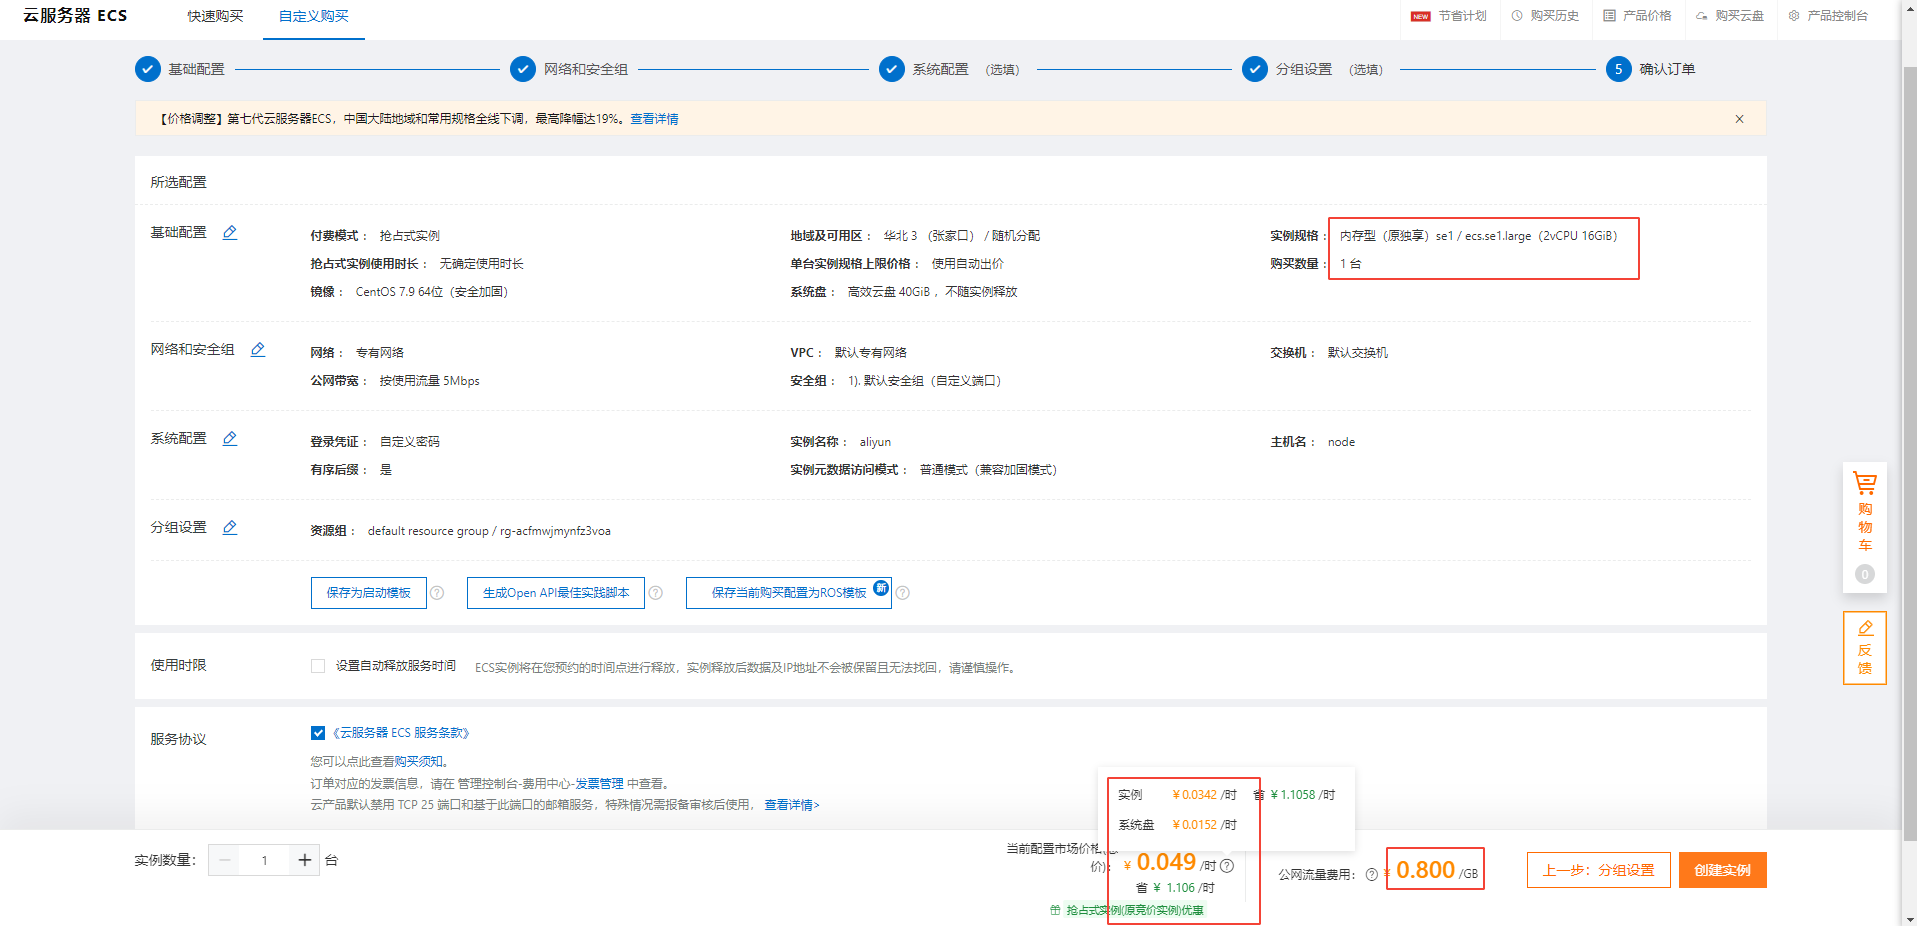Open the 购物车 shopping cart panel
Viewport: 1917px width, 926px height.
[x=1865, y=526]
